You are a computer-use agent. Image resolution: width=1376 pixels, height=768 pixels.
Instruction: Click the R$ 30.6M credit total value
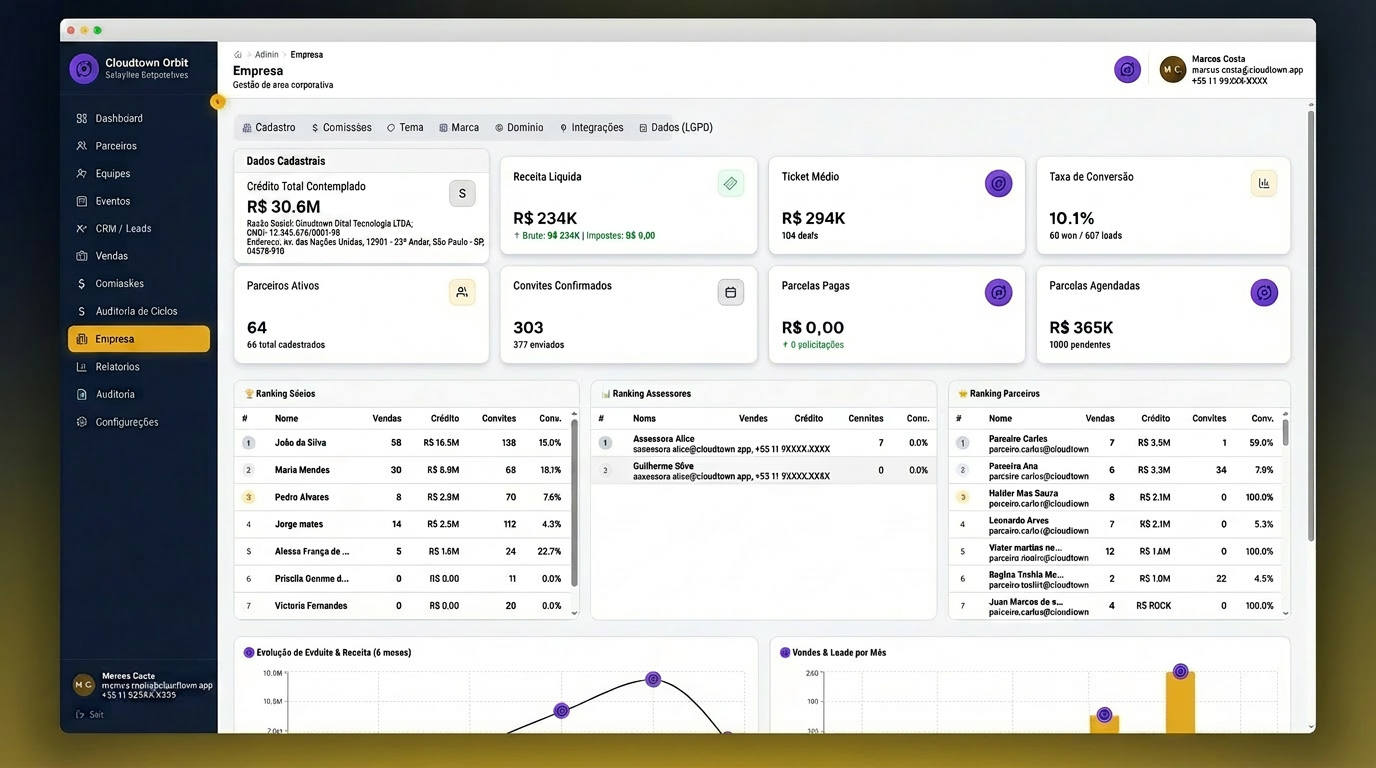(284, 207)
